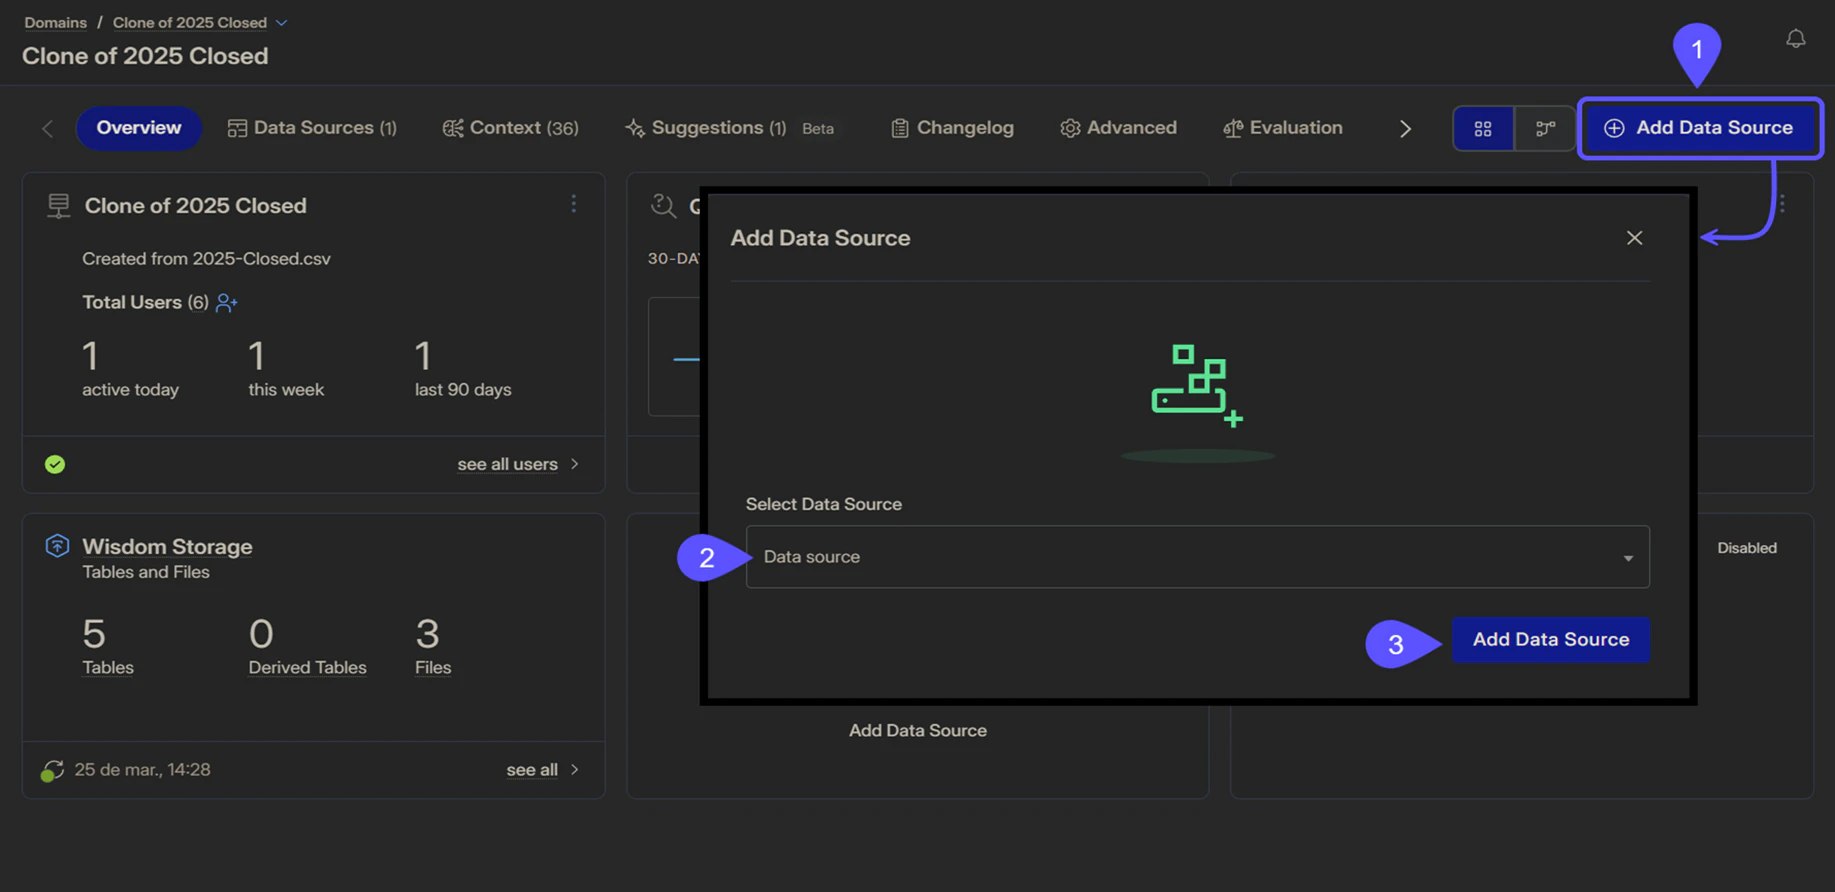Click the dropdown arrow in Data source field
Screen dimensions: 1835x892
[1628, 558]
